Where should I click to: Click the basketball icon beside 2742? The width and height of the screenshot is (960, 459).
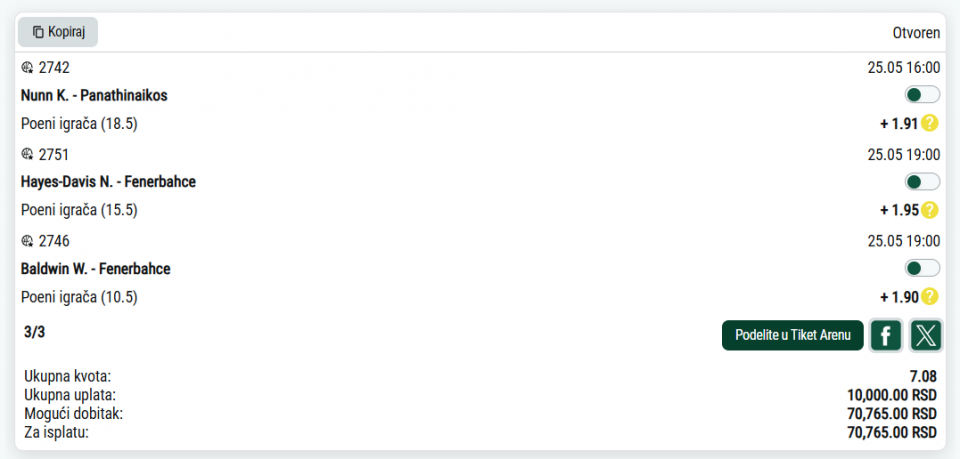tap(27, 68)
